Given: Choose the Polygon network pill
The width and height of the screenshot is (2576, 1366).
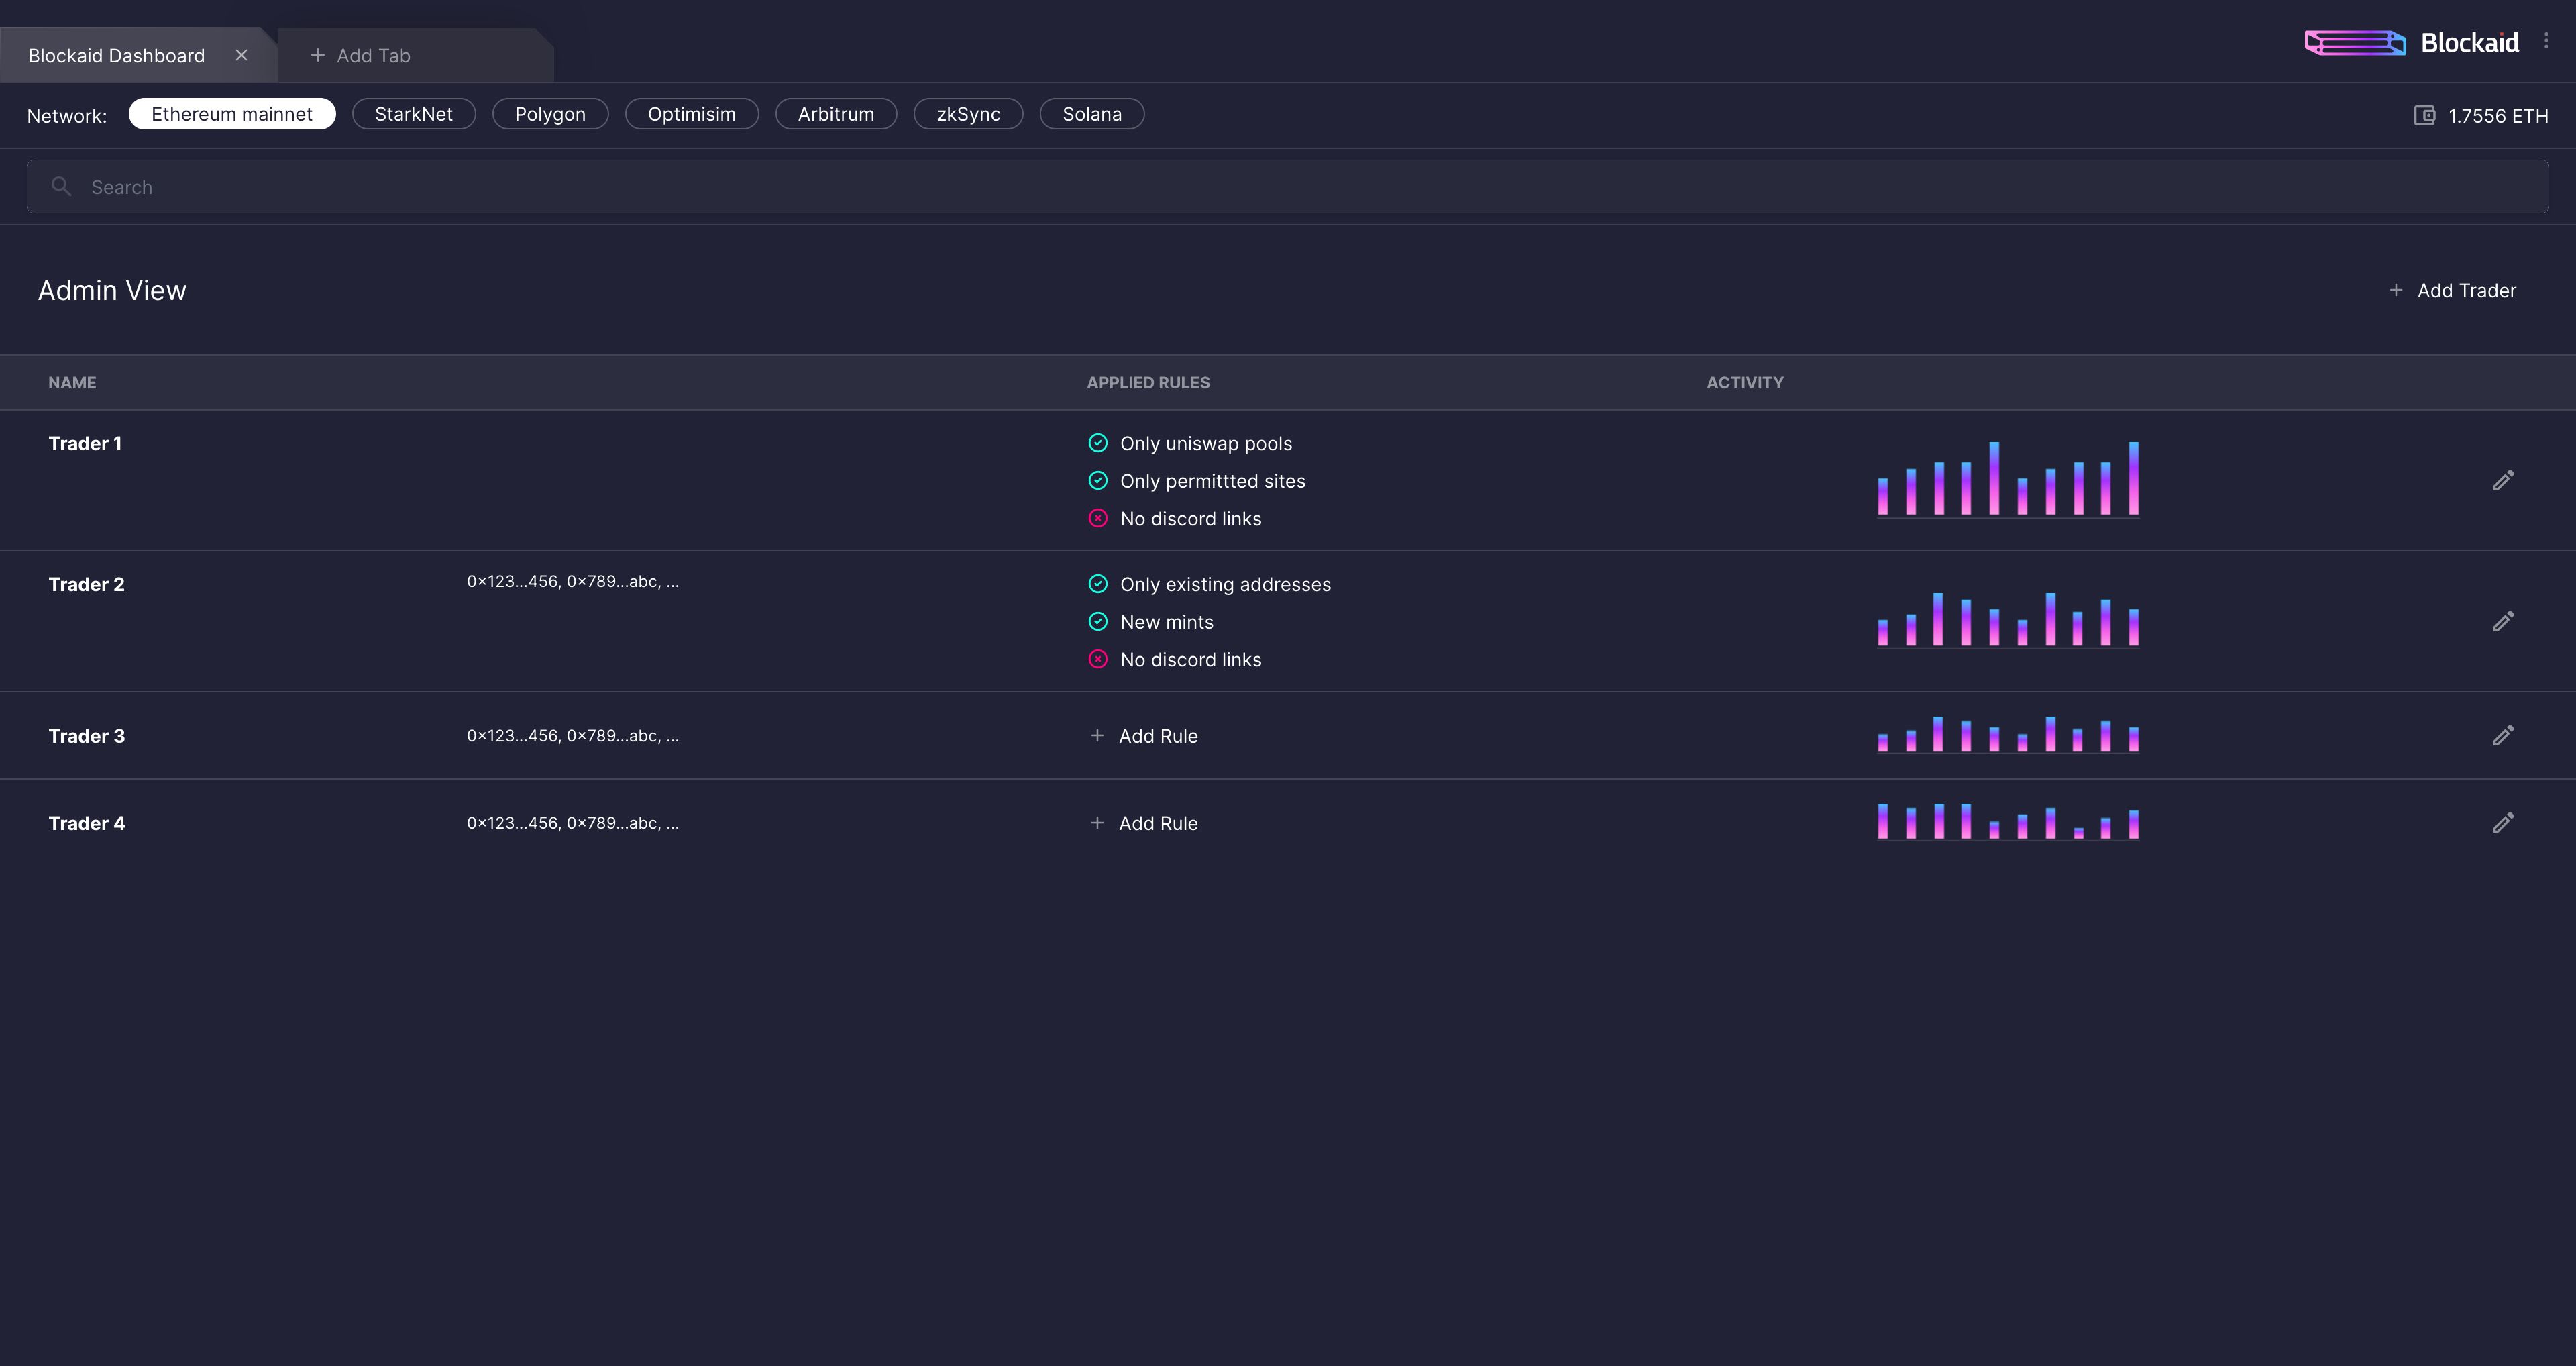Looking at the screenshot, I should tap(550, 114).
